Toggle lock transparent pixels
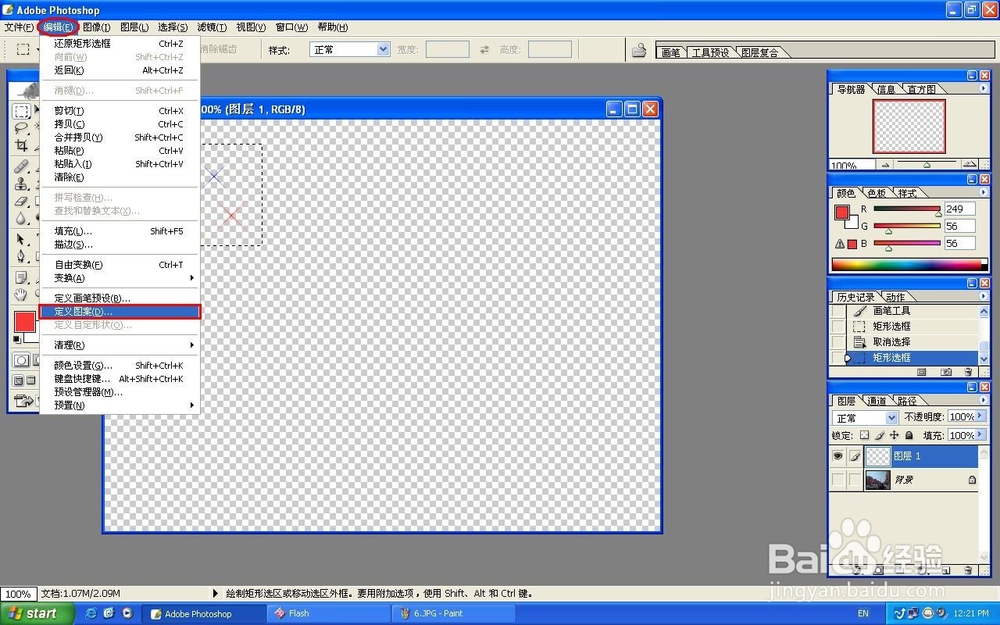 [x=864, y=435]
